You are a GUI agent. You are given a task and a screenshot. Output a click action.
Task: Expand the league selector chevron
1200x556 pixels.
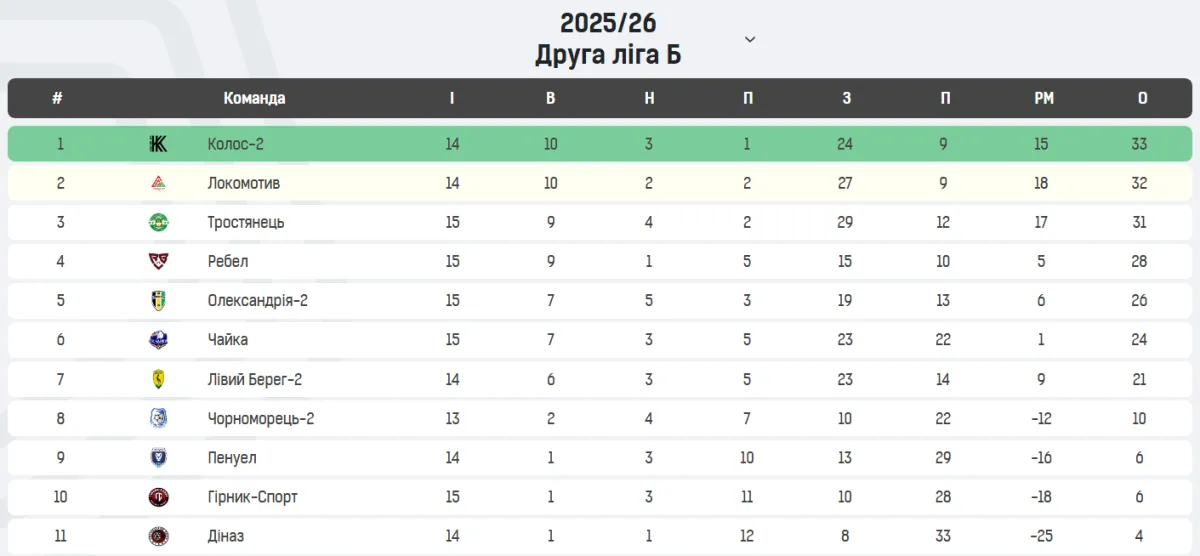click(x=750, y=39)
